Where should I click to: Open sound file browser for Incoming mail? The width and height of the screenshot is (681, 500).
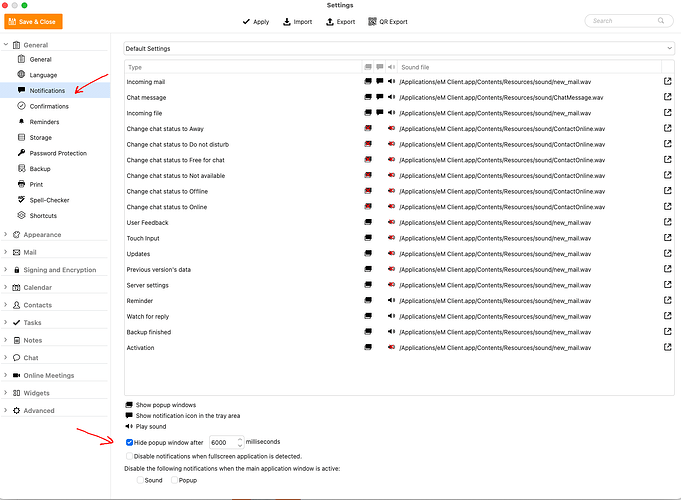[668, 81]
